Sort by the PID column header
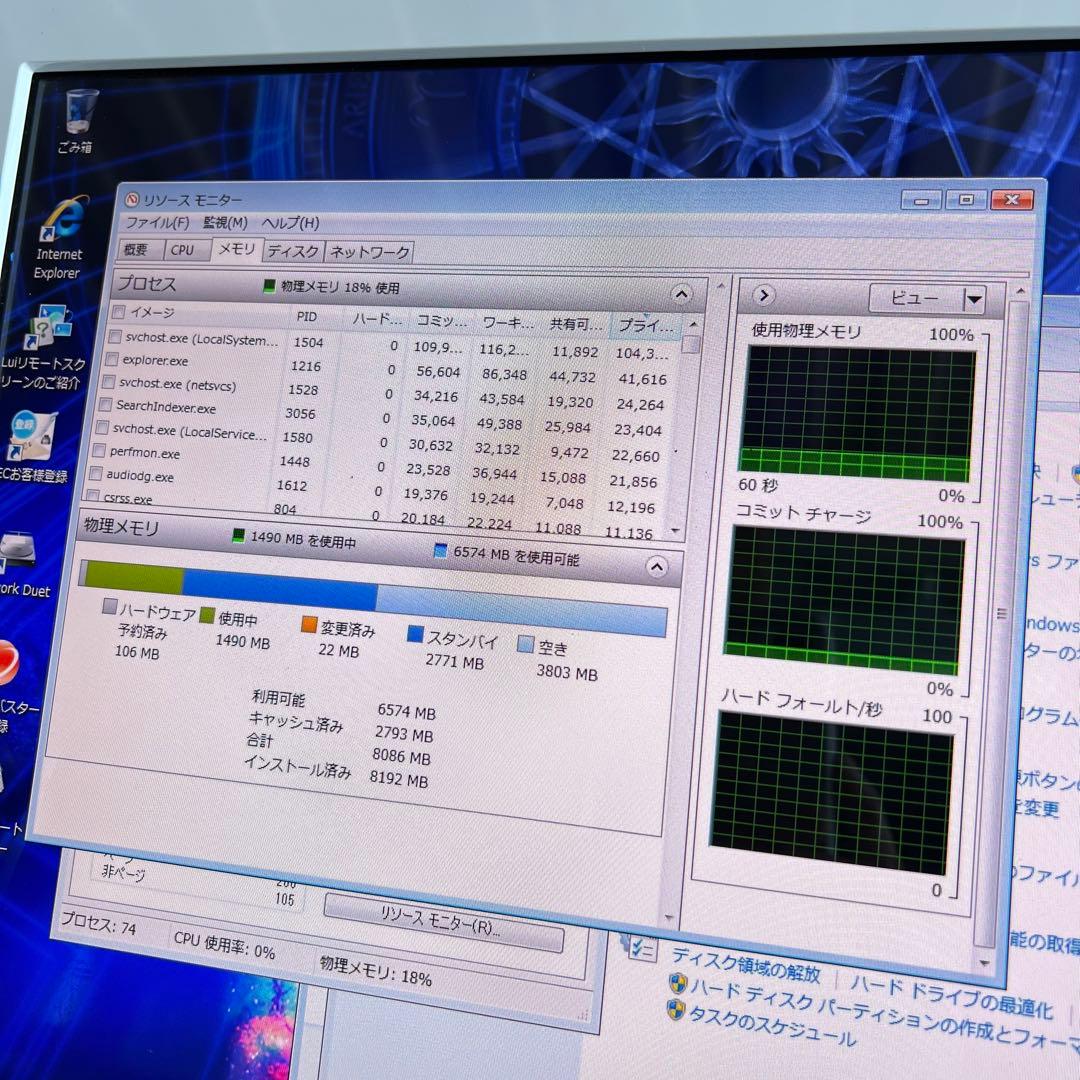The height and width of the screenshot is (1080, 1080). tap(307, 316)
